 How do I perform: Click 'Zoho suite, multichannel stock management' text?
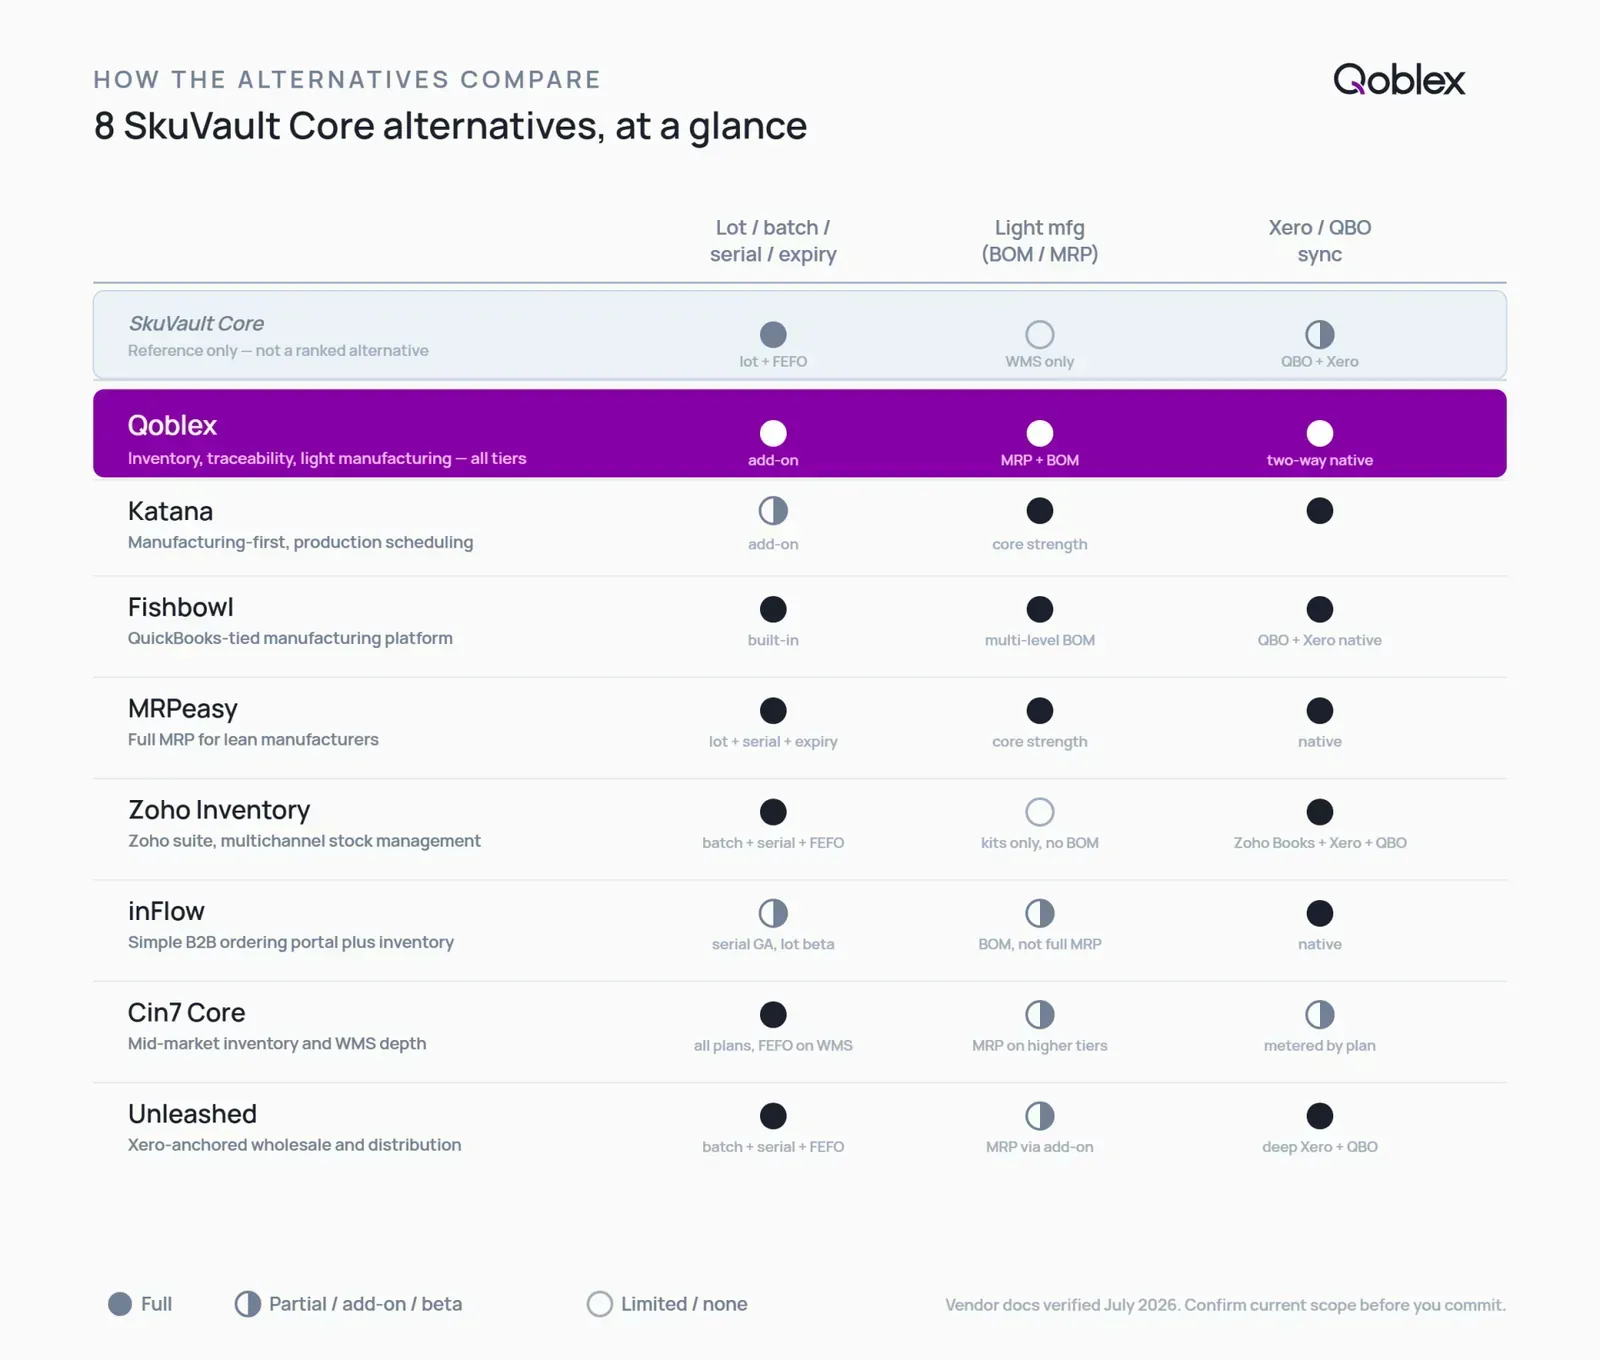[x=304, y=841]
